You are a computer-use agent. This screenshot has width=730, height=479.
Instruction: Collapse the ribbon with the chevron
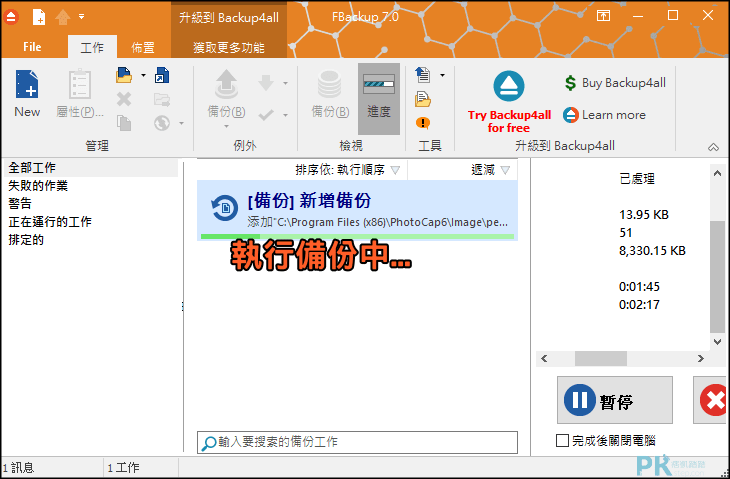point(713,147)
